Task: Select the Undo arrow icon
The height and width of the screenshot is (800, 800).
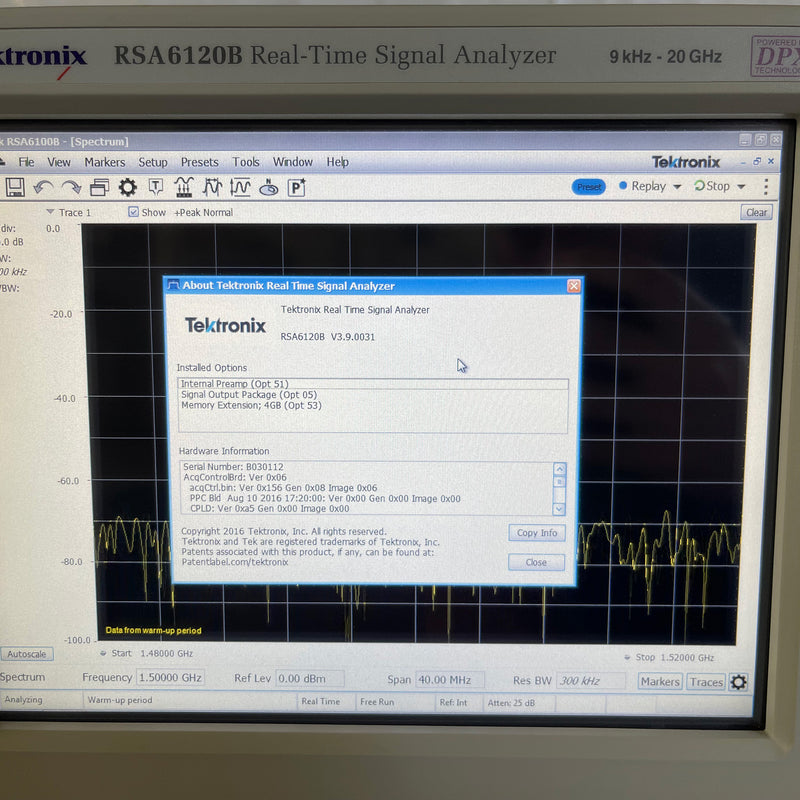Action: click(x=42, y=187)
